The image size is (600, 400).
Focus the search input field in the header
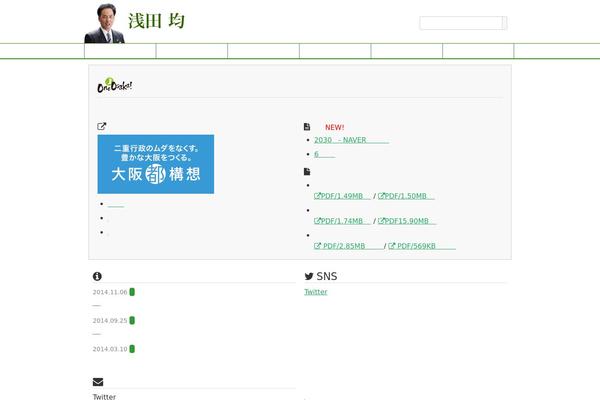pos(461,23)
